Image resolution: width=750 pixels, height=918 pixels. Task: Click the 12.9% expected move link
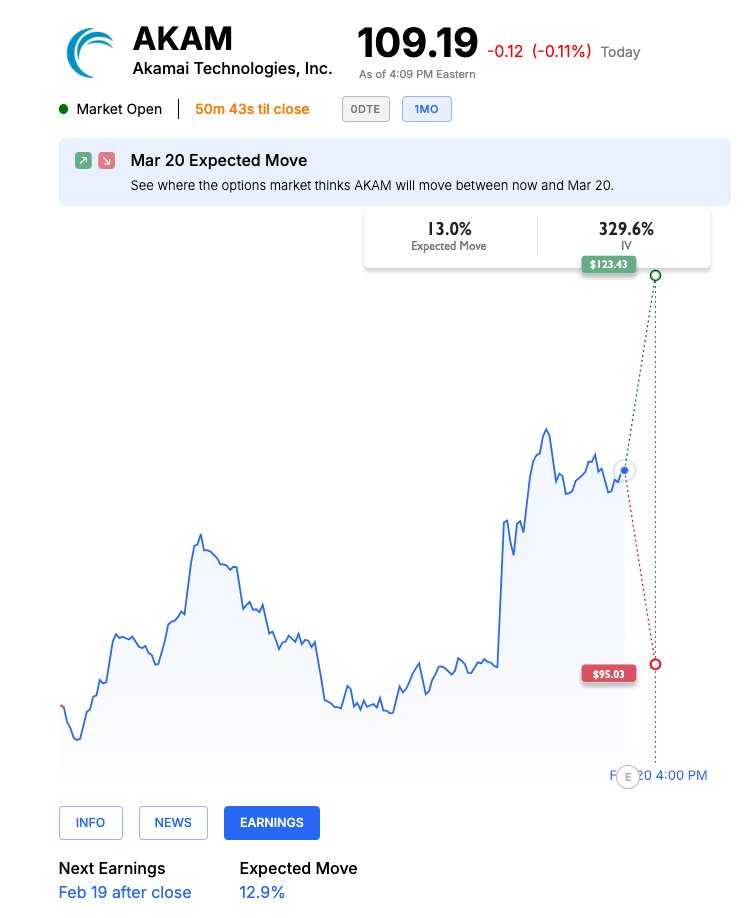262,892
